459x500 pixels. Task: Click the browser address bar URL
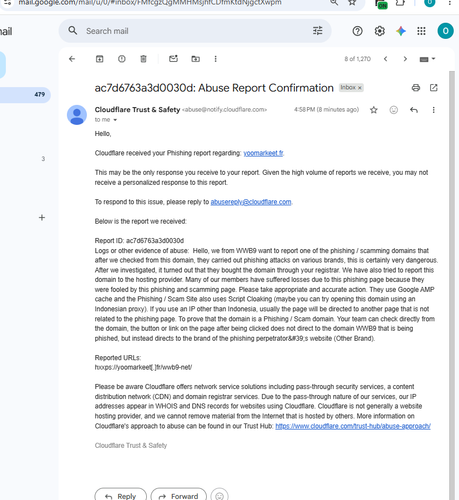click(x=150, y=3)
